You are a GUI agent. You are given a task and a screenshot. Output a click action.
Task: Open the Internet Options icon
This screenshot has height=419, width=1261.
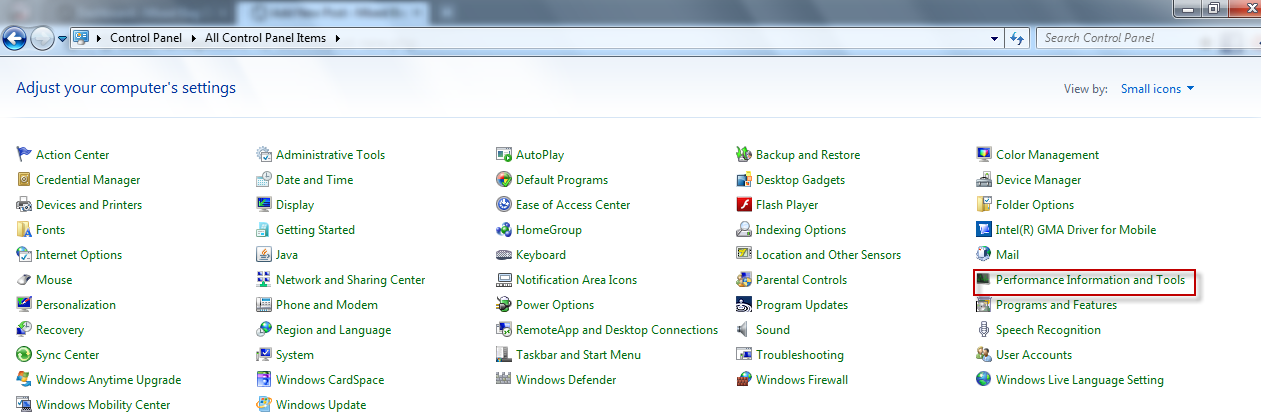tap(25, 255)
